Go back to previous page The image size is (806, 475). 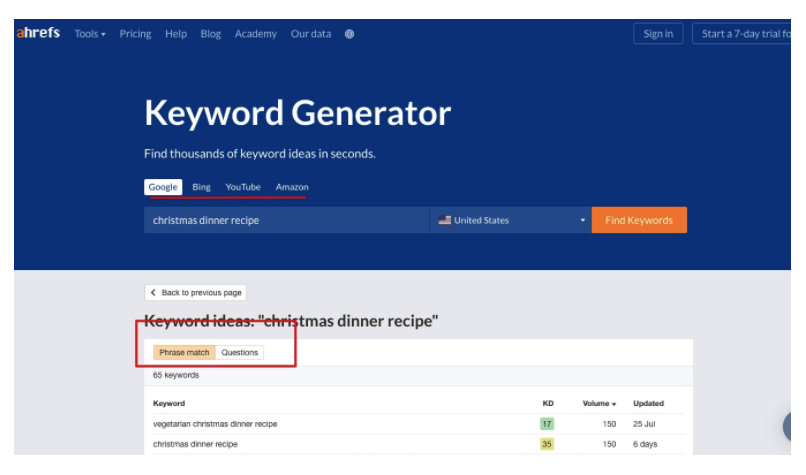pyautogui.click(x=195, y=293)
